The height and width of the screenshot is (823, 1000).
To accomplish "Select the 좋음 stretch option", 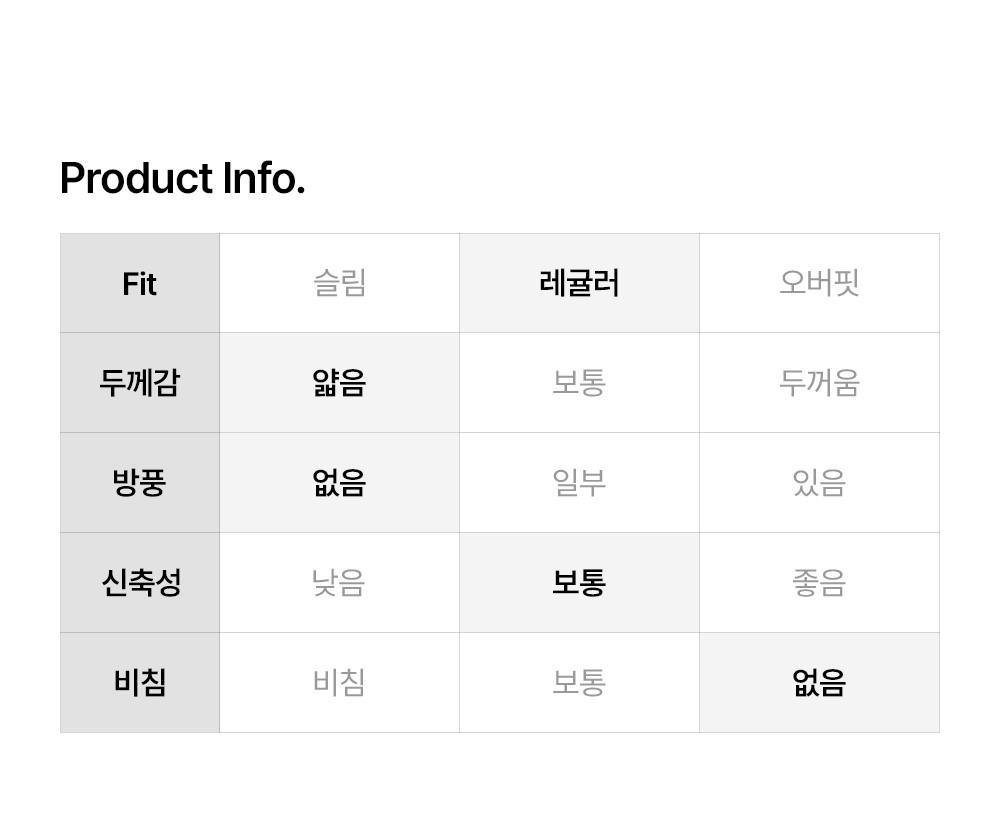I will click(x=819, y=583).
